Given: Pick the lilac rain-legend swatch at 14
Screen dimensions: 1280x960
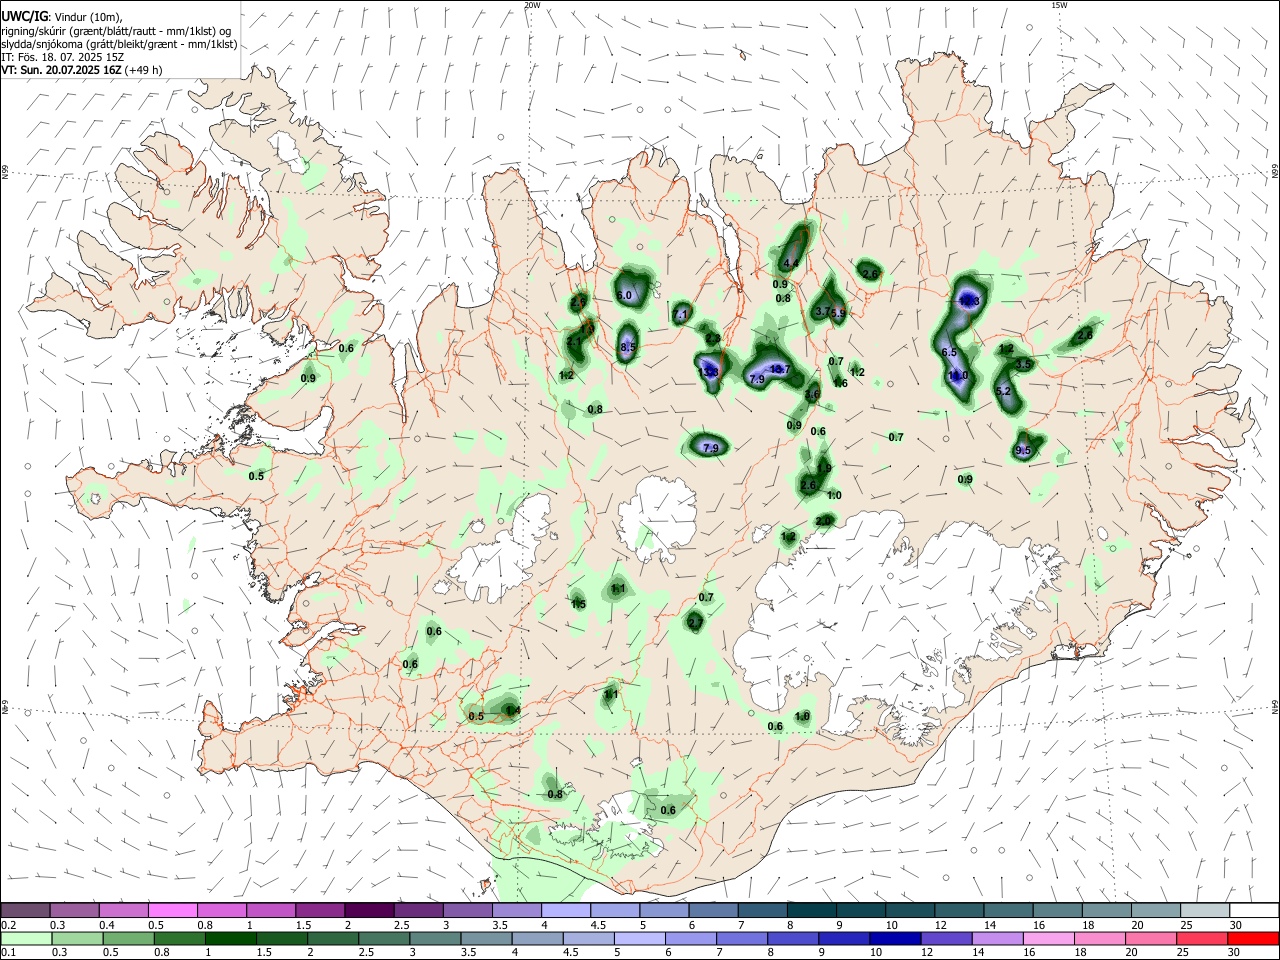Looking at the screenshot, I should (x=1000, y=939).
